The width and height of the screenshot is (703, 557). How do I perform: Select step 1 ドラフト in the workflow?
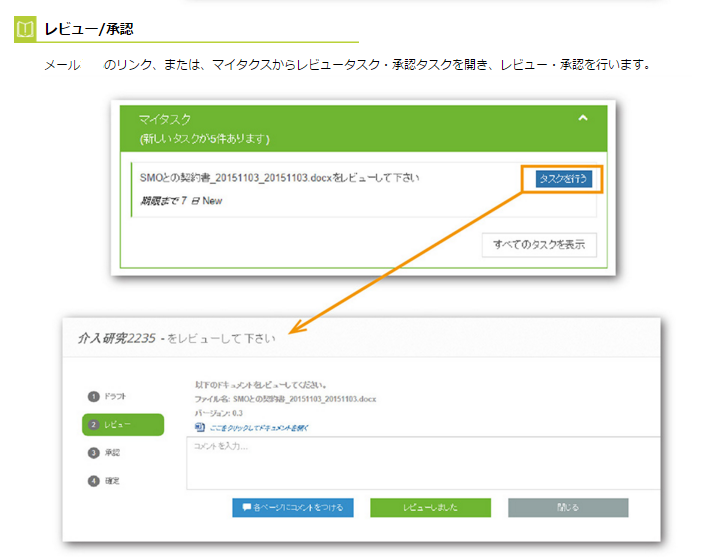coord(107,396)
